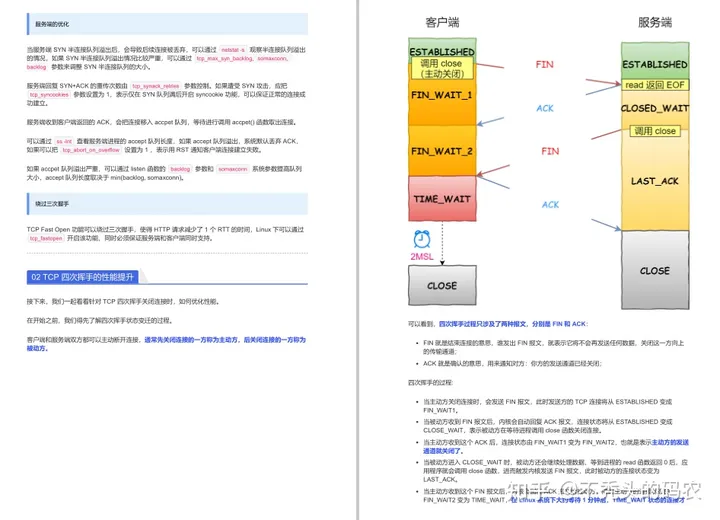Screen dimensions: 720x520
Task: Click the 绕过三次握手 section header
Action: tap(167, 203)
